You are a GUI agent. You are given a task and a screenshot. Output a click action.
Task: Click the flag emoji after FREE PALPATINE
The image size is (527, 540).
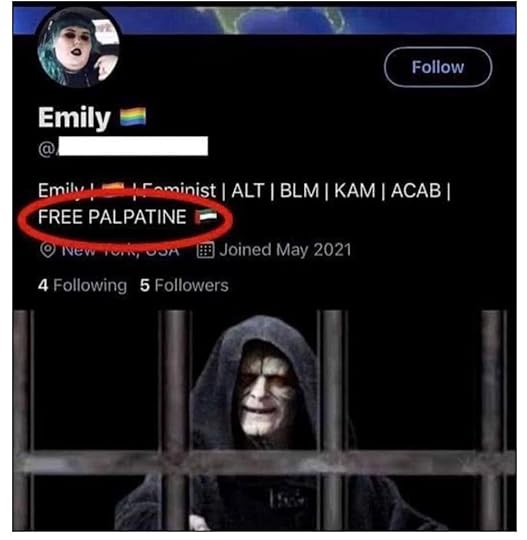(x=206, y=217)
